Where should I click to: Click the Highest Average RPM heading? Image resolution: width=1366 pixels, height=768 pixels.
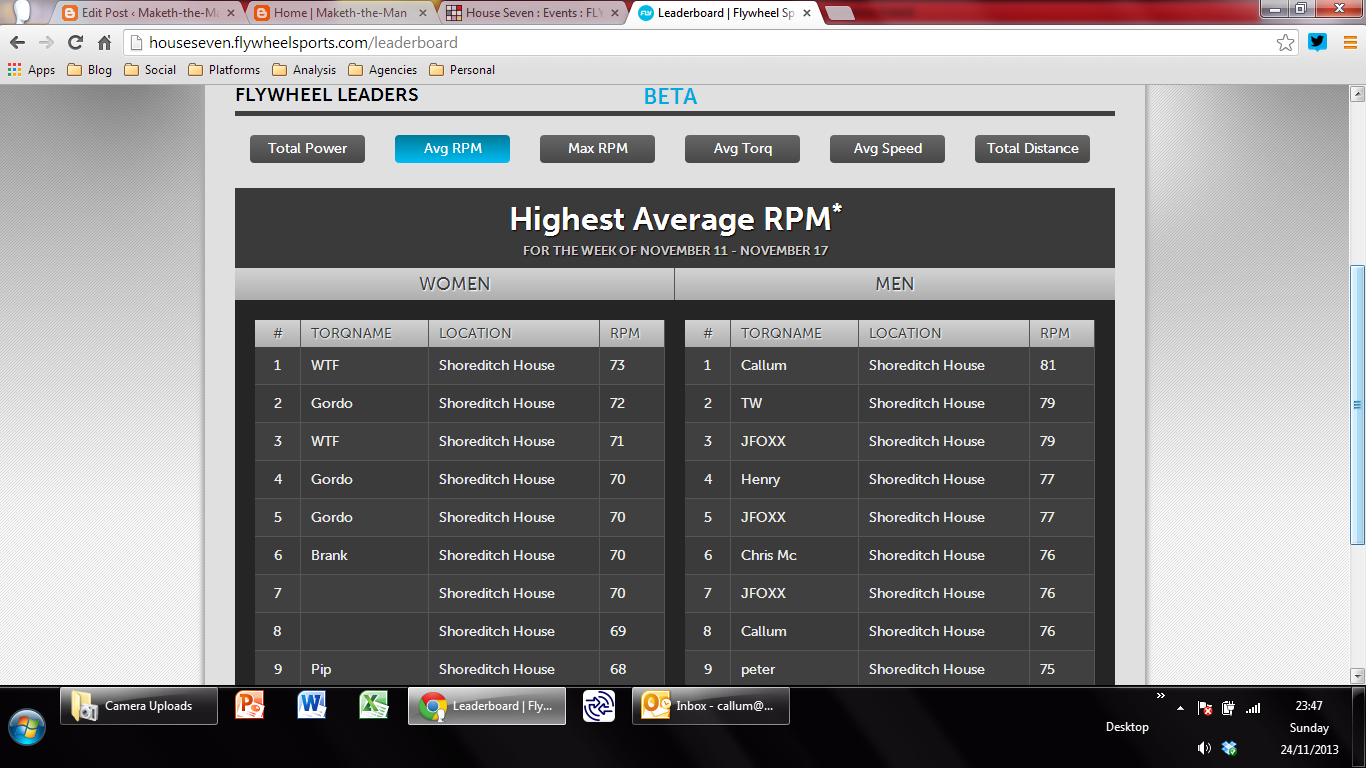point(675,219)
